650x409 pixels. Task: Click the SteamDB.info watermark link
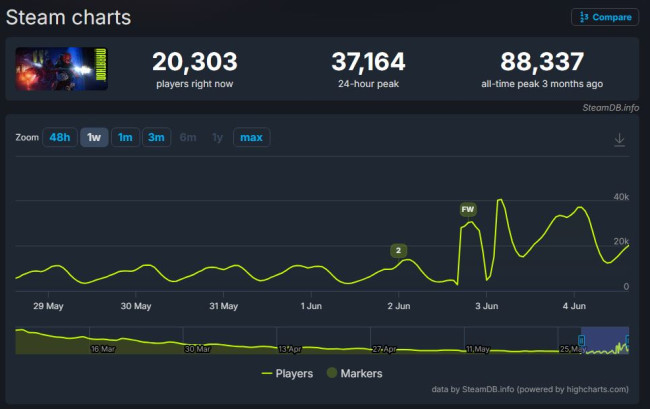pos(611,108)
